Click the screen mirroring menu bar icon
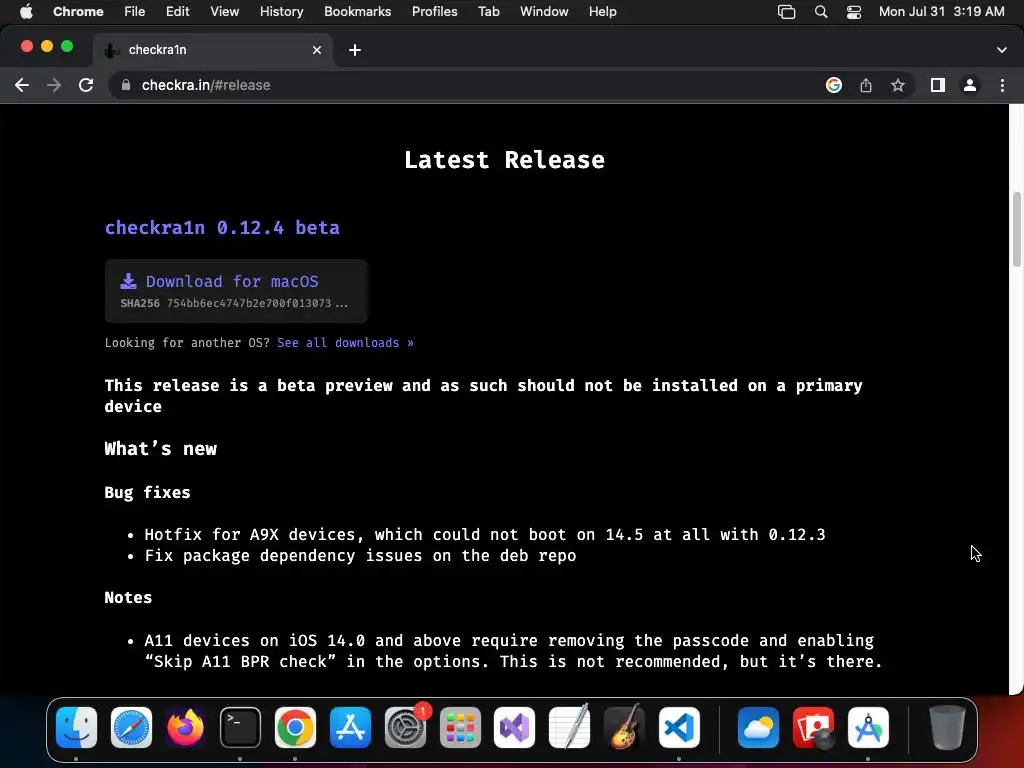Viewport: 1024px width, 768px height. pyautogui.click(x=786, y=12)
